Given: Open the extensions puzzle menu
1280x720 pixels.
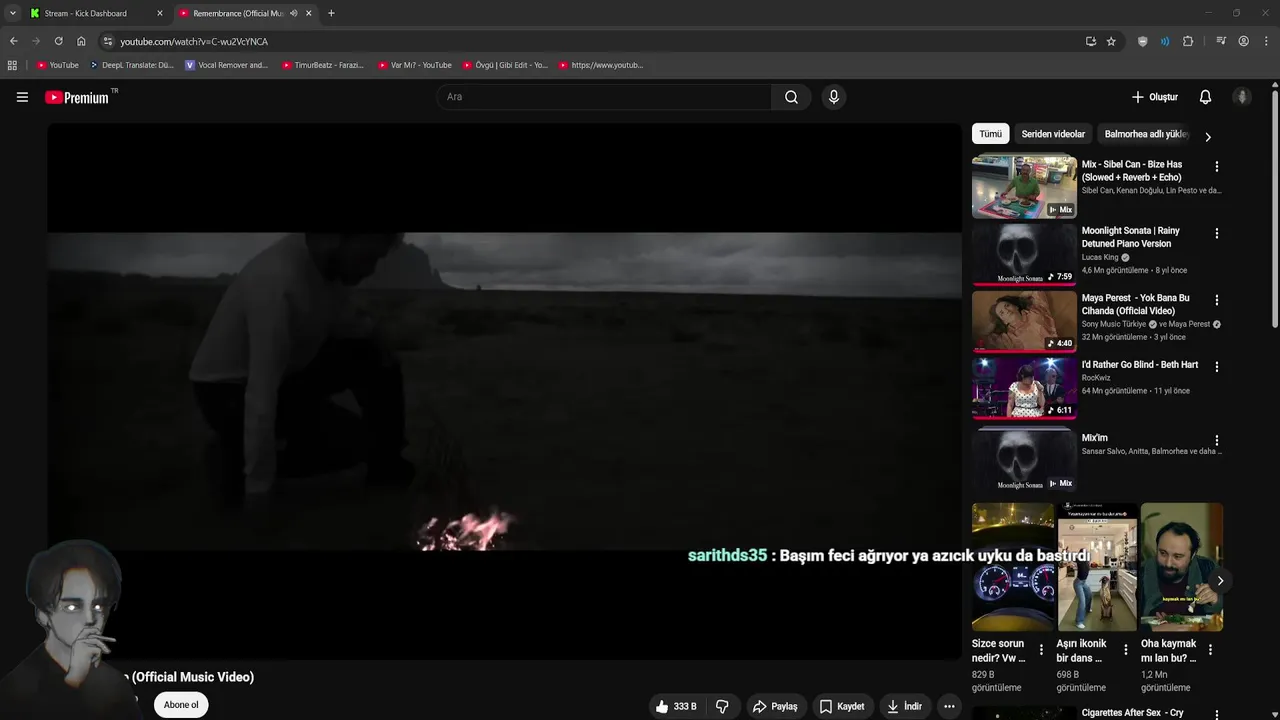Looking at the screenshot, I should coord(1188,41).
